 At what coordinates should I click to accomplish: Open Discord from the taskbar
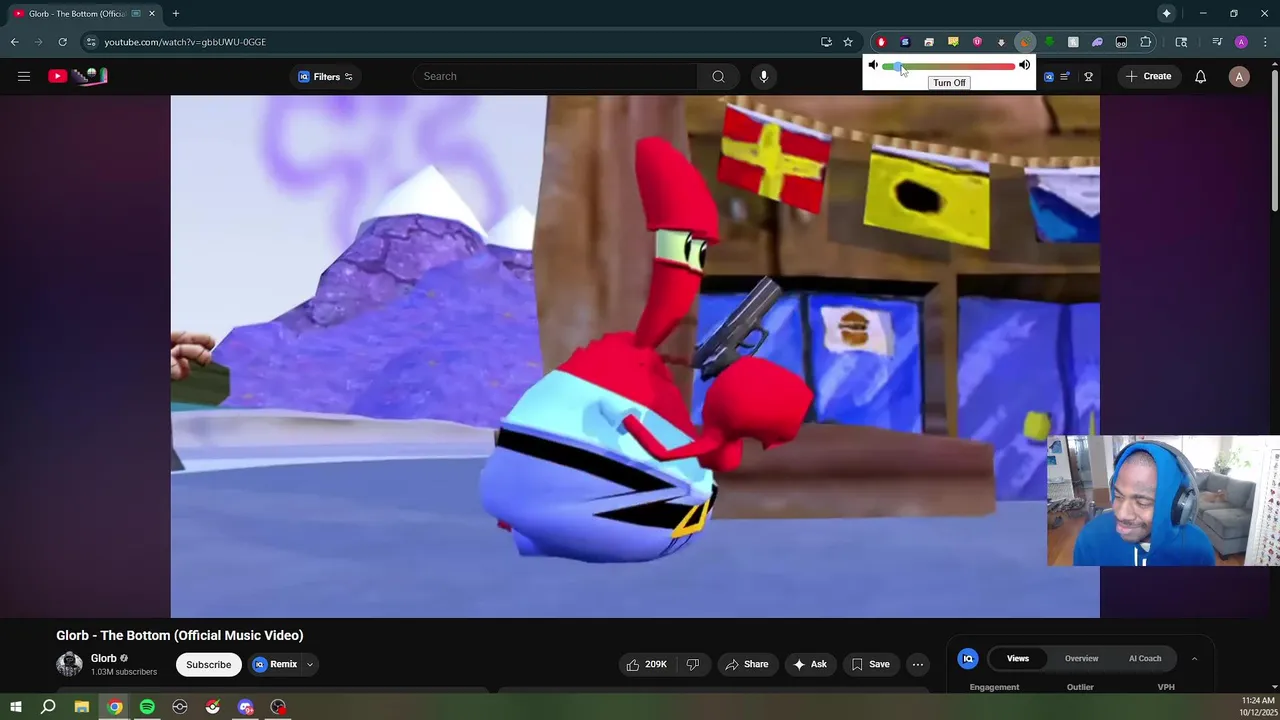pyautogui.click(x=245, y=707)
